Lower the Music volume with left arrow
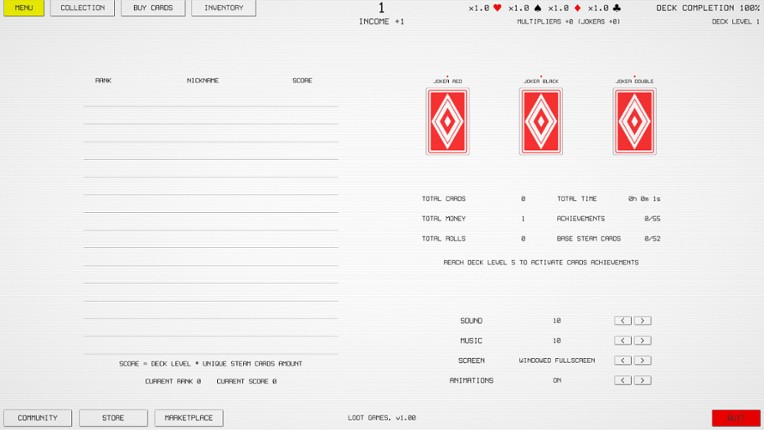The height and width of the screenshot is (430, 764). [x=623, y=341]
